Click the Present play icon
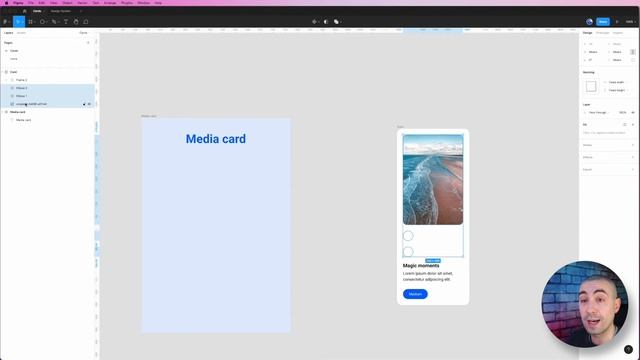 [617, 22]
